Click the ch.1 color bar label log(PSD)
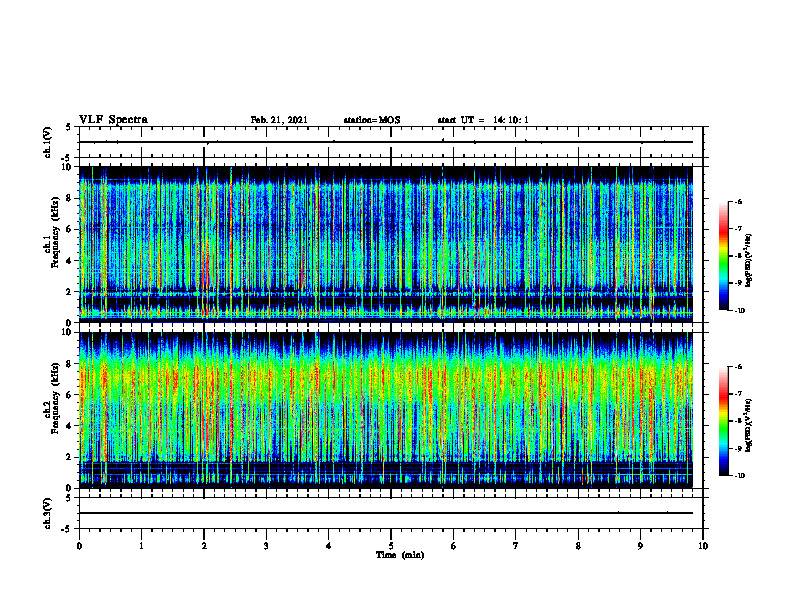This screenshot has height=612, width=792. [749, 261]
